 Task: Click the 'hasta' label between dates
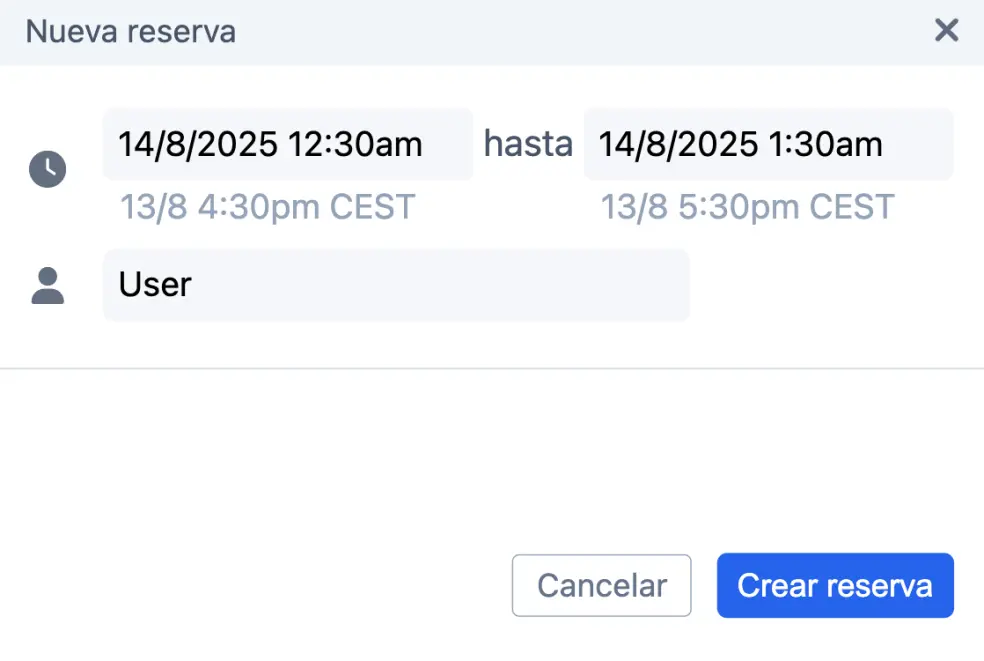pyautogui.click(x=528, y=145)
